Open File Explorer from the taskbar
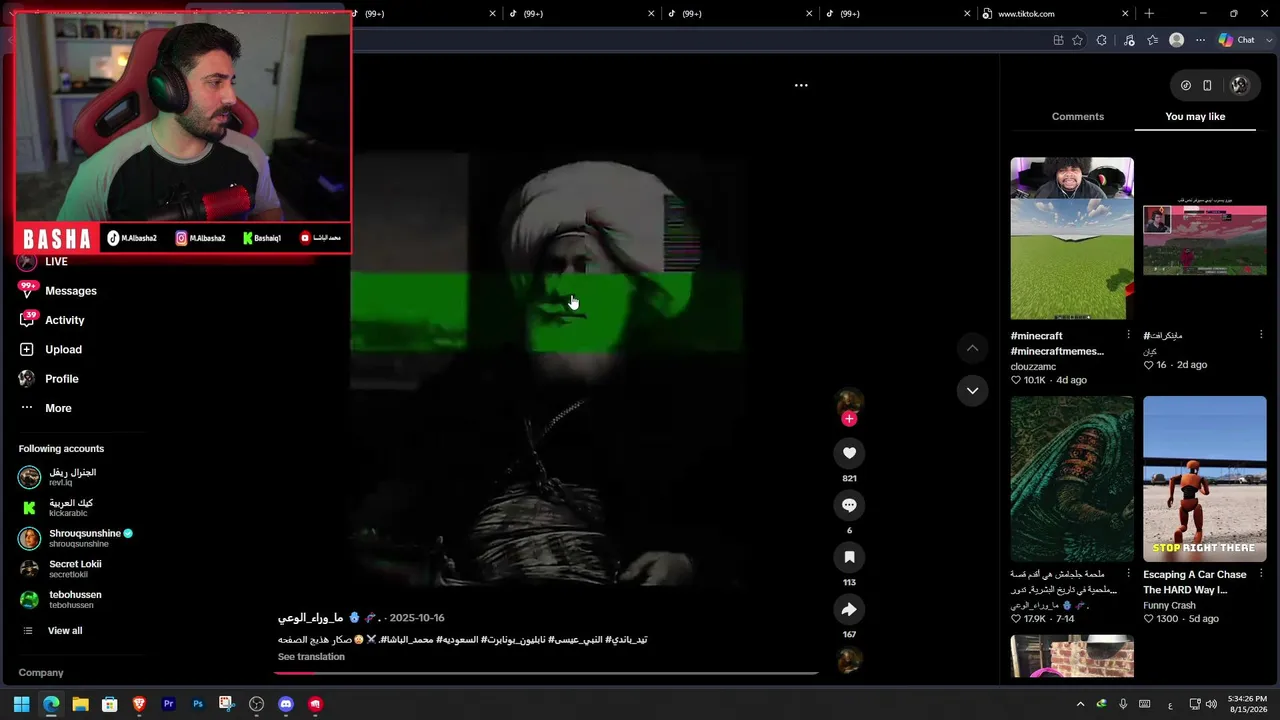The width and height of the screenshot is (1280, 720). click(80, 704)
